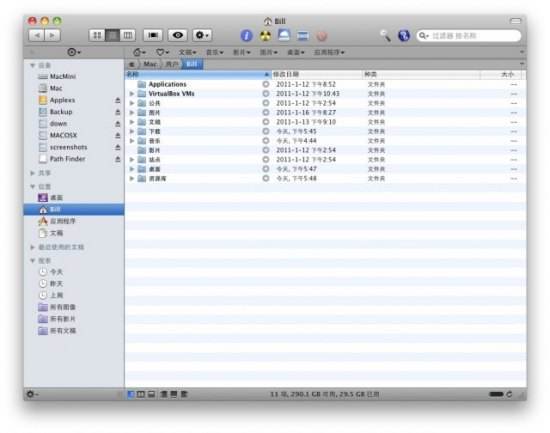The image size is (550, 433).
Task: Select the VirtualBox VMs row
Action: click(326, 94)
